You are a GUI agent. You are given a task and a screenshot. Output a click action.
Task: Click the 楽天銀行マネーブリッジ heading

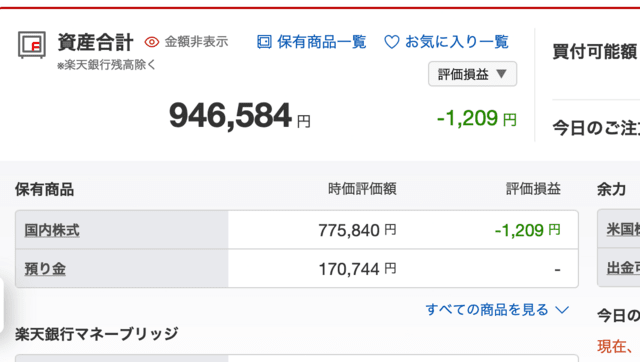pyautogui.click(x=97, y=334)
